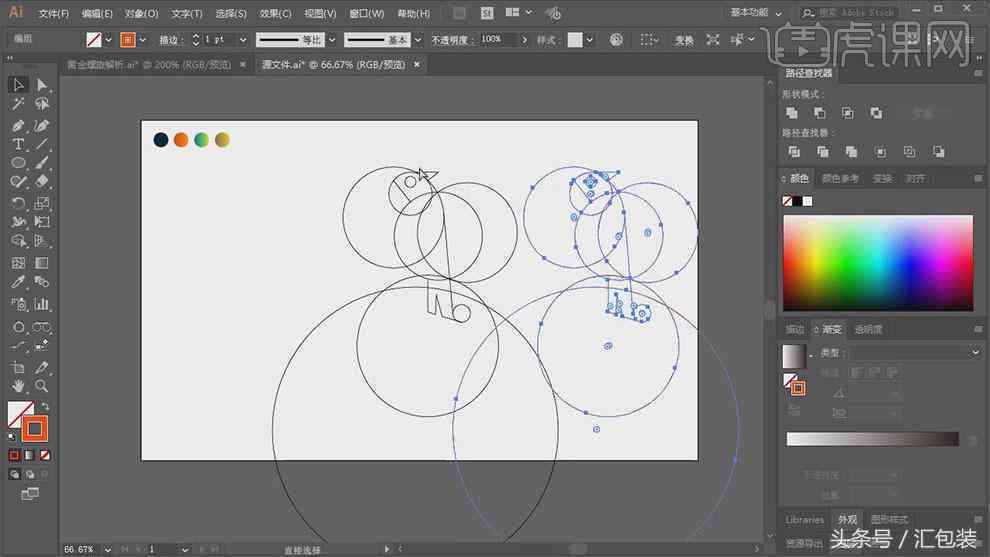The height and width of the screenshot is (557, 990).
Task: Open 基本功能 workspace switcher
Action: click(x=756, y=13)
